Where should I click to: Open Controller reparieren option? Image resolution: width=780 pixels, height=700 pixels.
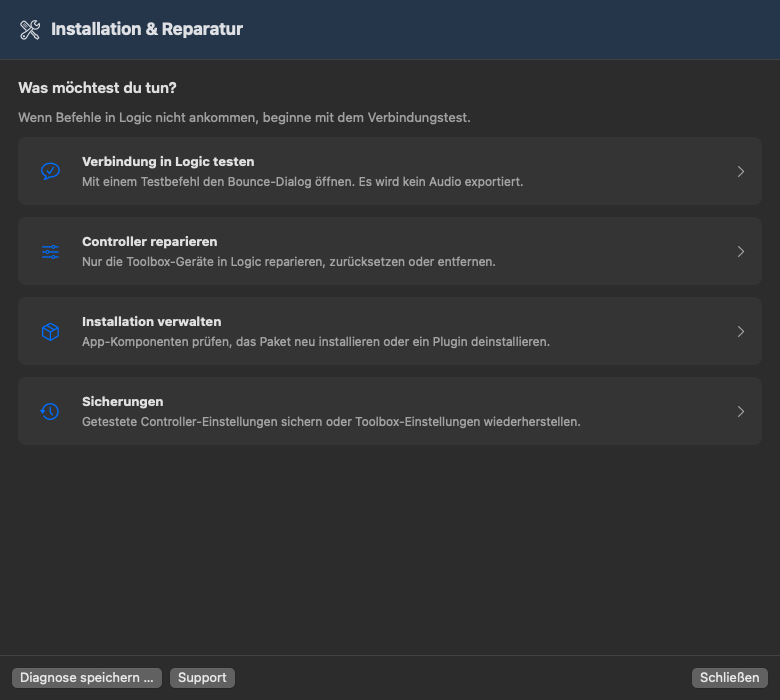pos(390,251)
